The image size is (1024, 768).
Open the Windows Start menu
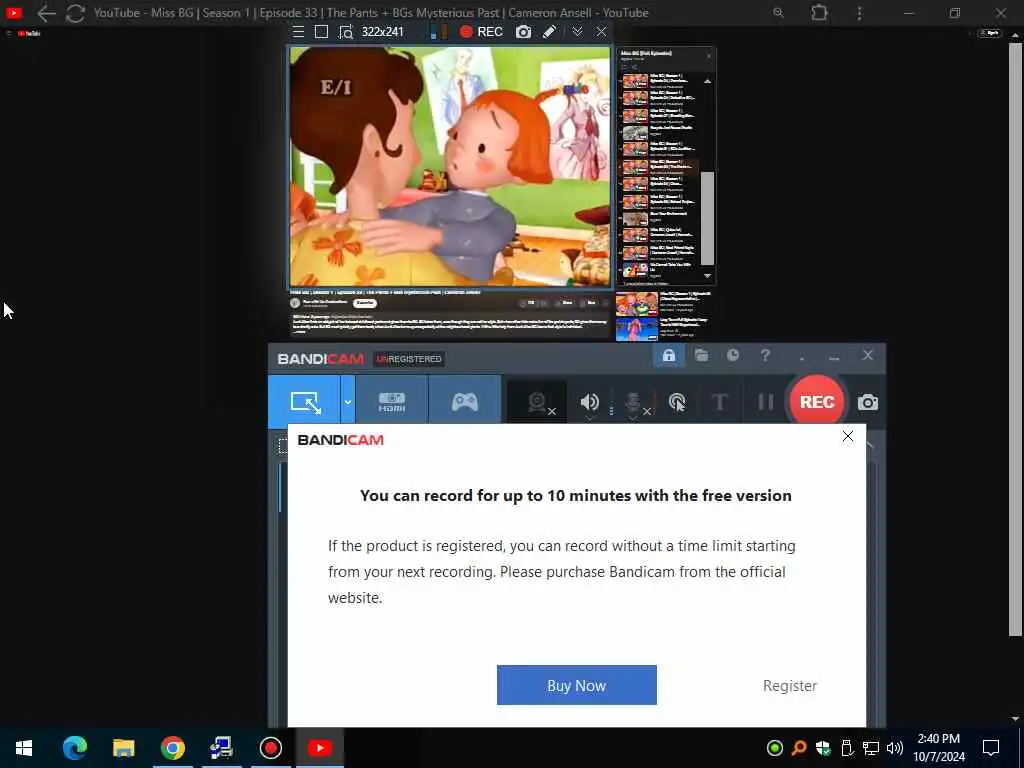click(x=24, y=748)
